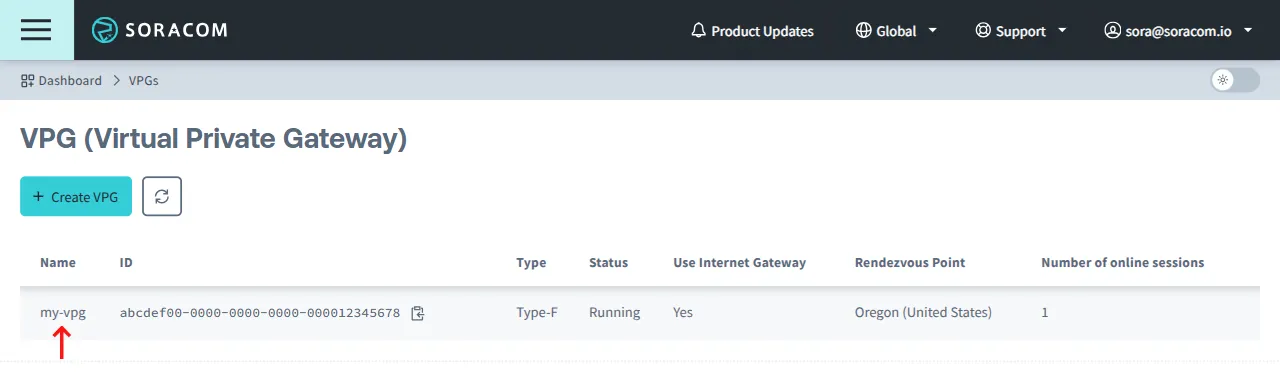This screenshot has height=391, width=1280.
Task: Refresh the VPG list
Action: click(162, 197)
